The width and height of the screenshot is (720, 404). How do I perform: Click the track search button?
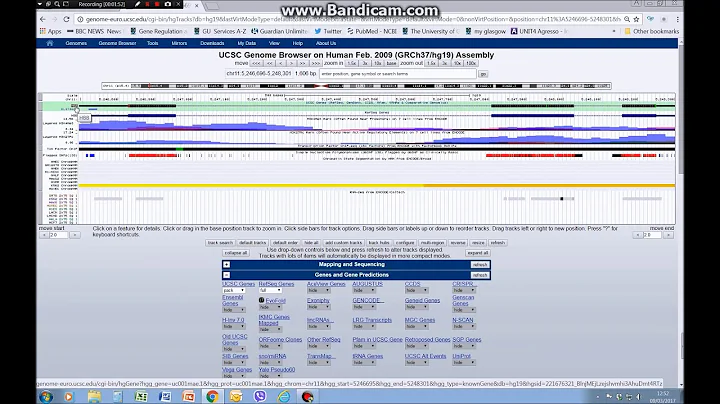tap(220, 242)
